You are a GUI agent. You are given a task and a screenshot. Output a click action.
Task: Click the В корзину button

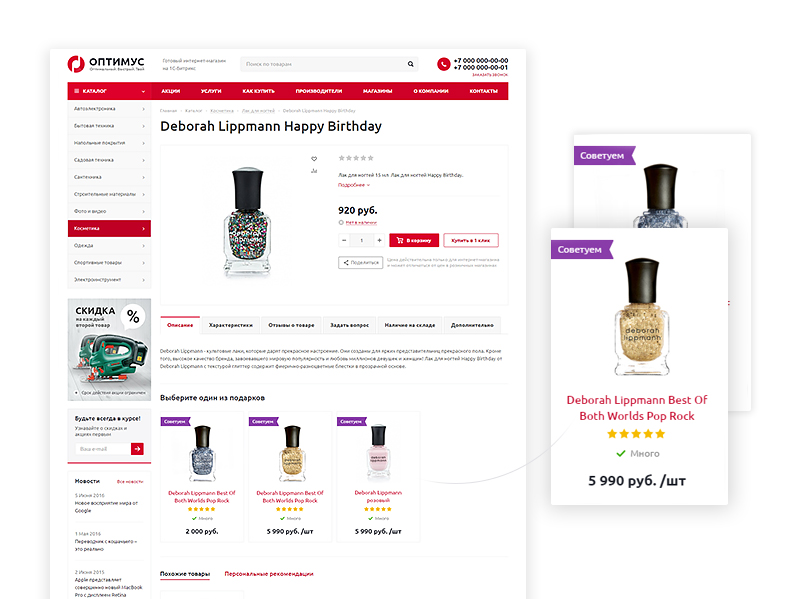pos(414,240)
